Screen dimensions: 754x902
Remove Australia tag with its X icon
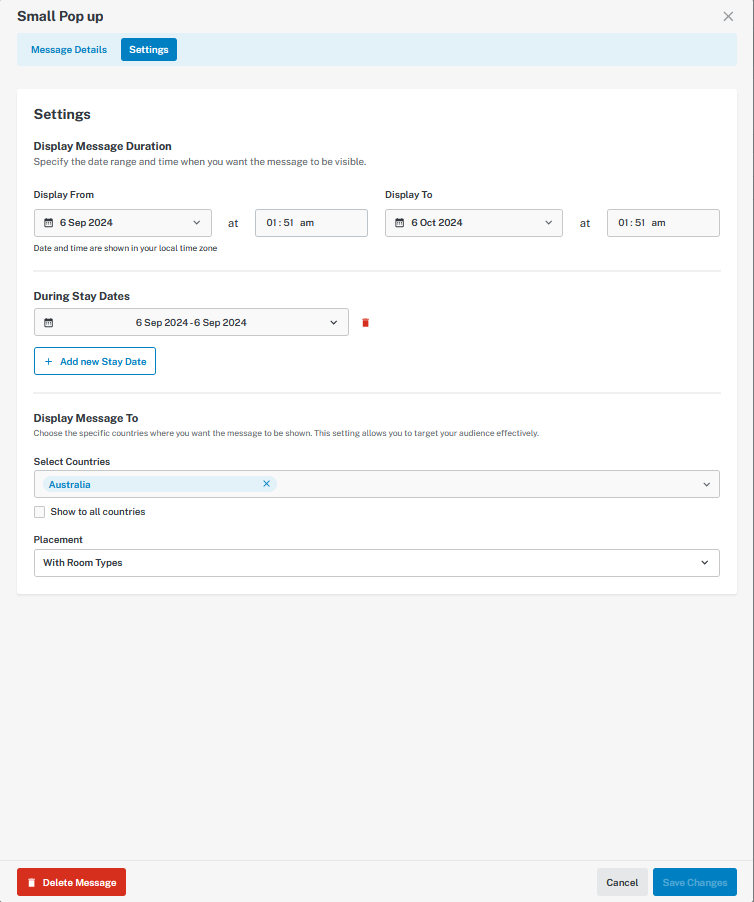(x=266, y=484)
